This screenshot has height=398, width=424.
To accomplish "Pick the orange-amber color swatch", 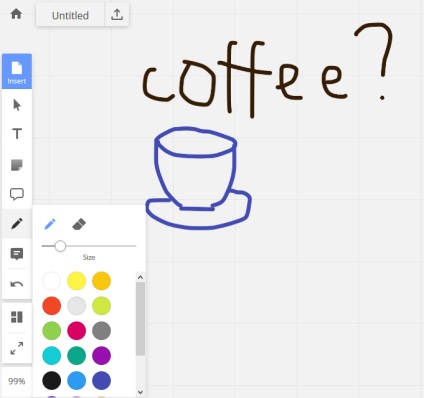I will 101,281.
